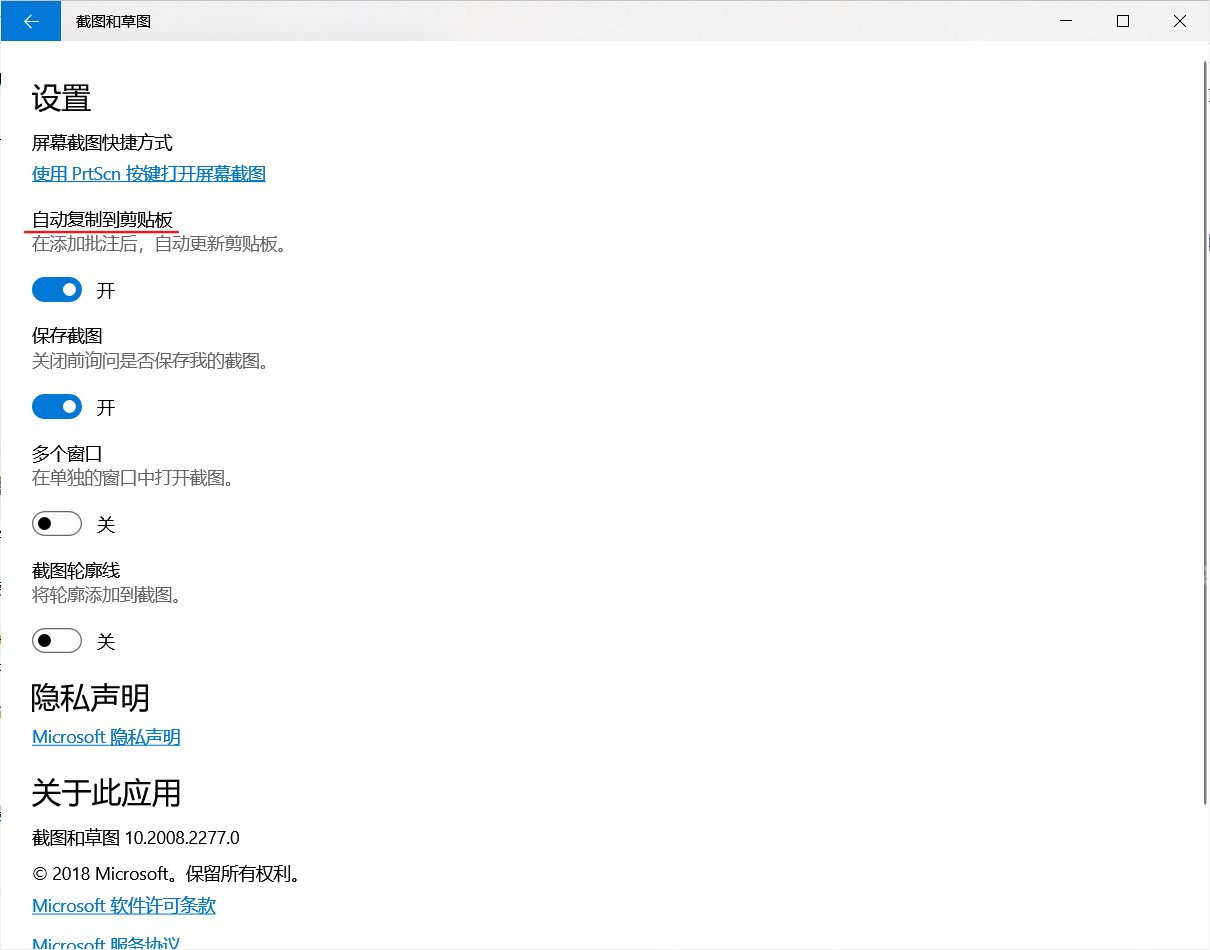Enable the multiple windows toggle

click(x=57, y=524)
